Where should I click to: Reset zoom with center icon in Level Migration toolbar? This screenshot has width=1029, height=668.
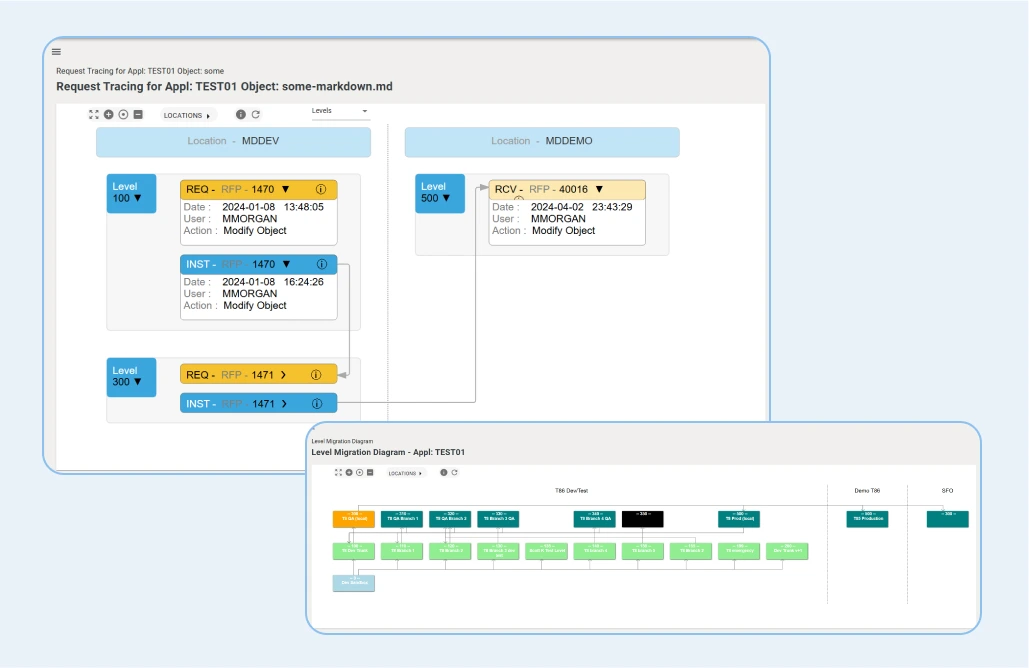coord(359,472)
